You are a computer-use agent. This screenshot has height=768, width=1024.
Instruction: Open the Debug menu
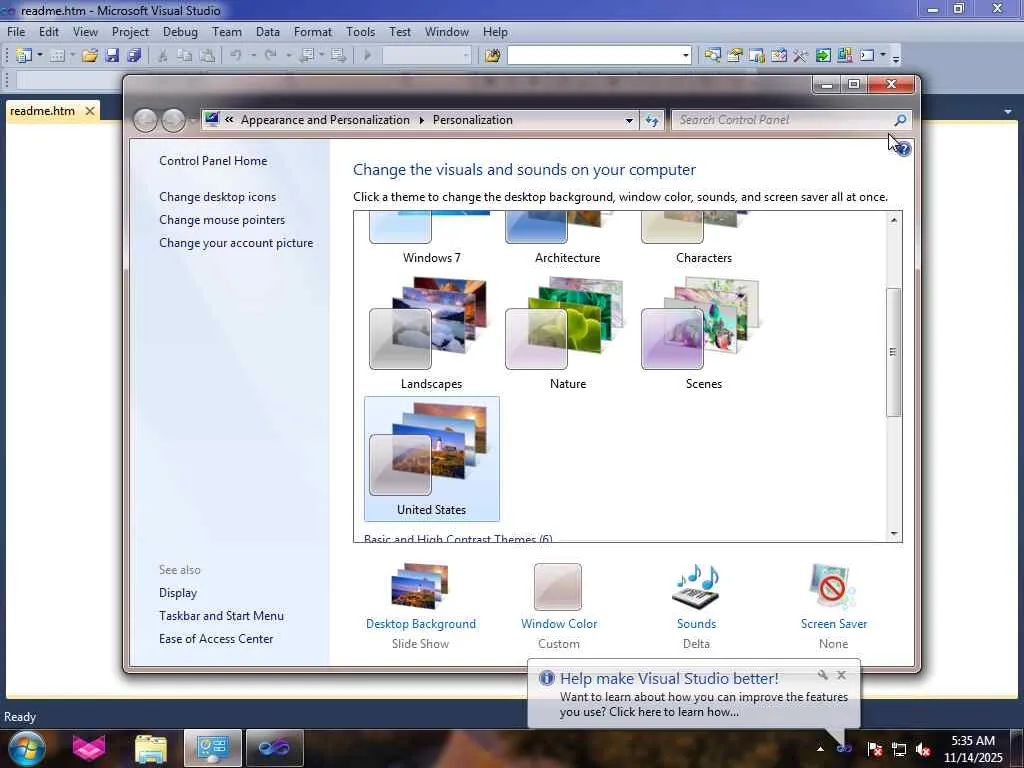pyautogui.click(x=180, y=31)
